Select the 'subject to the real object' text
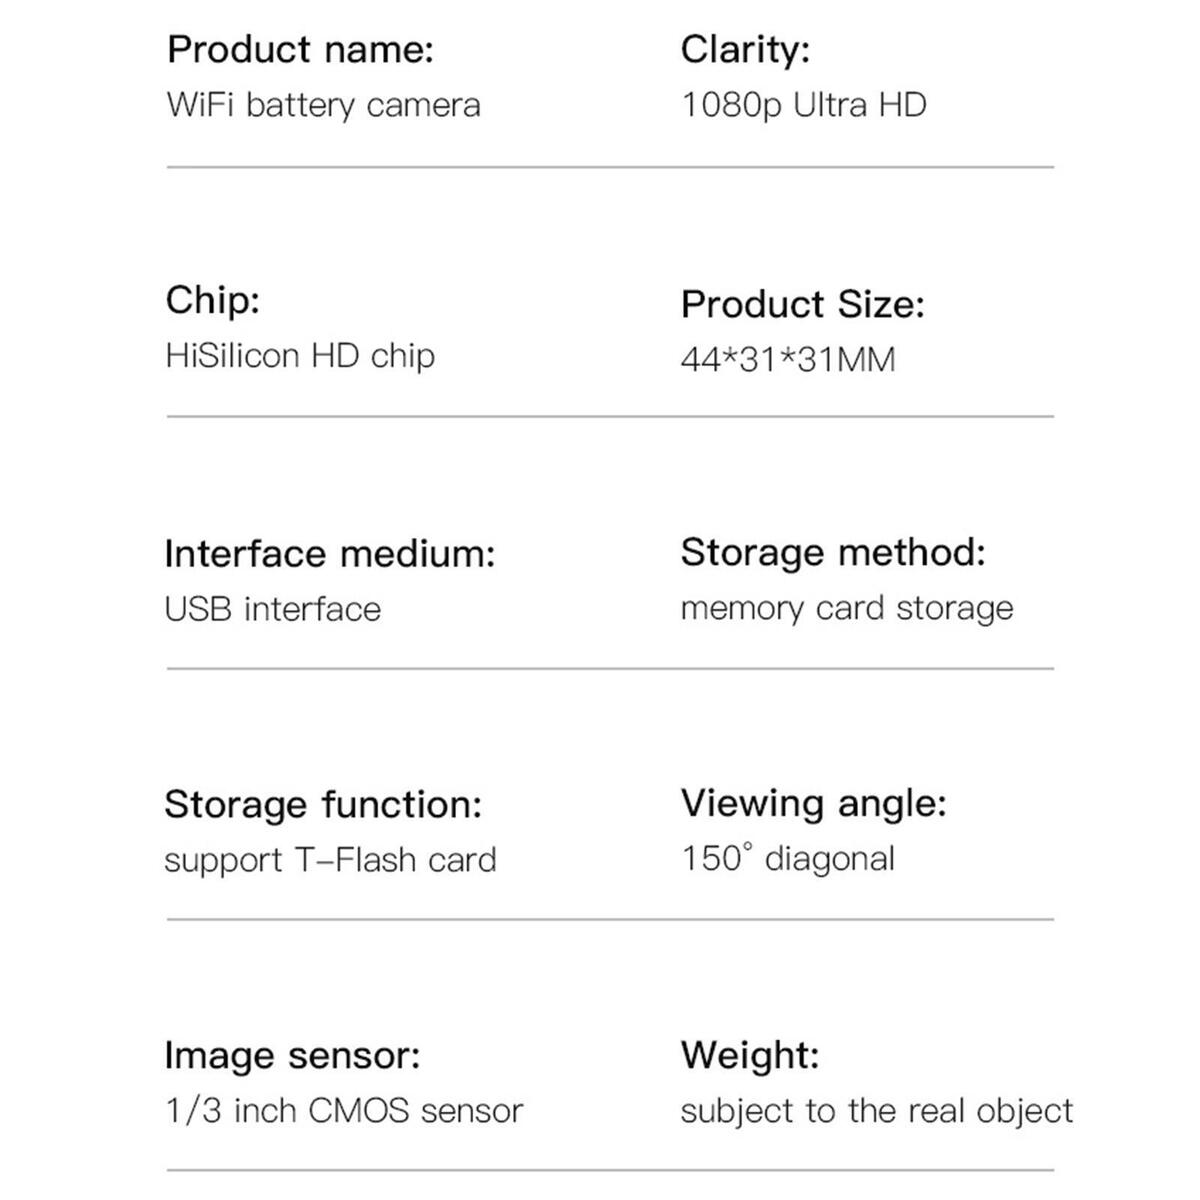 pyautogui.click(x=877, y=1111)
